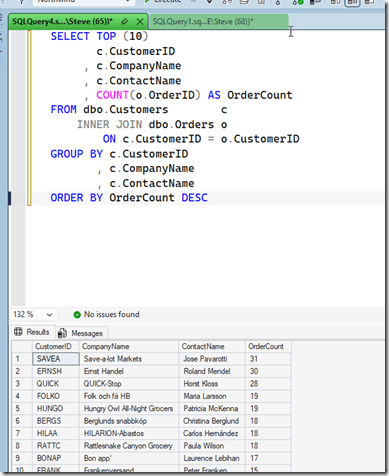Click the Berglunds snabbköp cell
The height and width of the screenshot is (476, 389).
tap(129, 421)
